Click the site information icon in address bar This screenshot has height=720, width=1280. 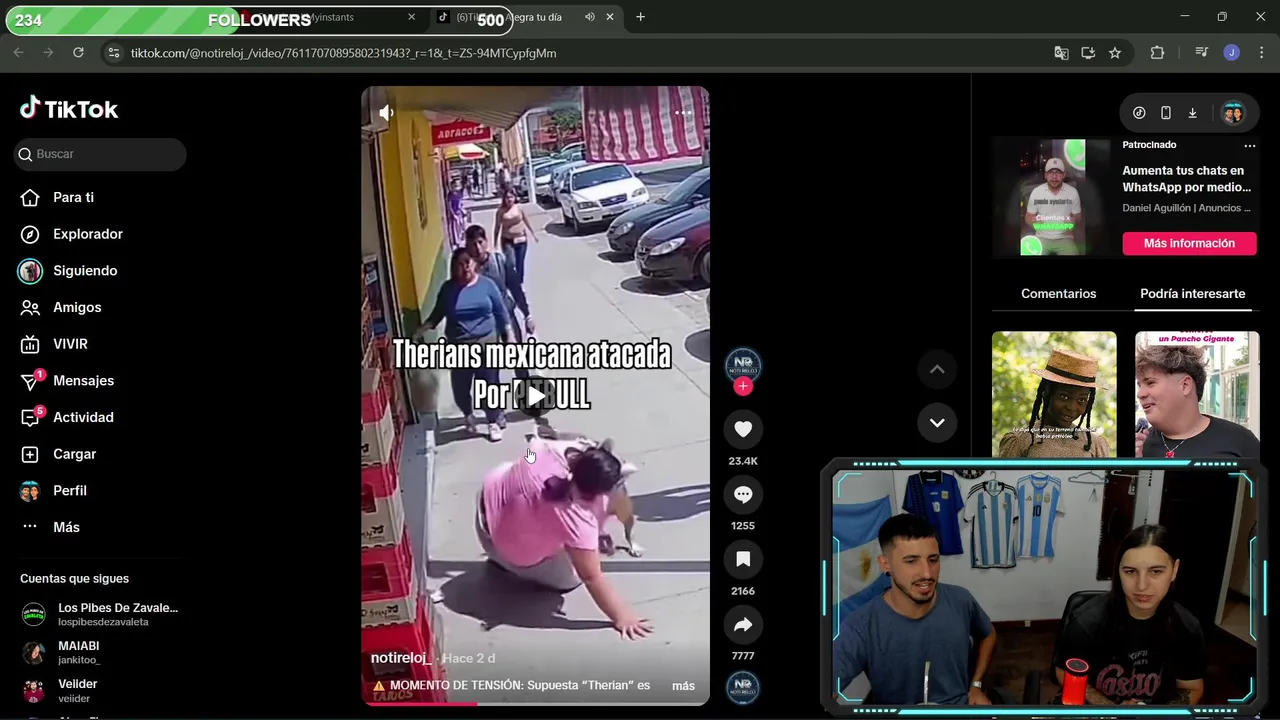click(x=113, y=53)
